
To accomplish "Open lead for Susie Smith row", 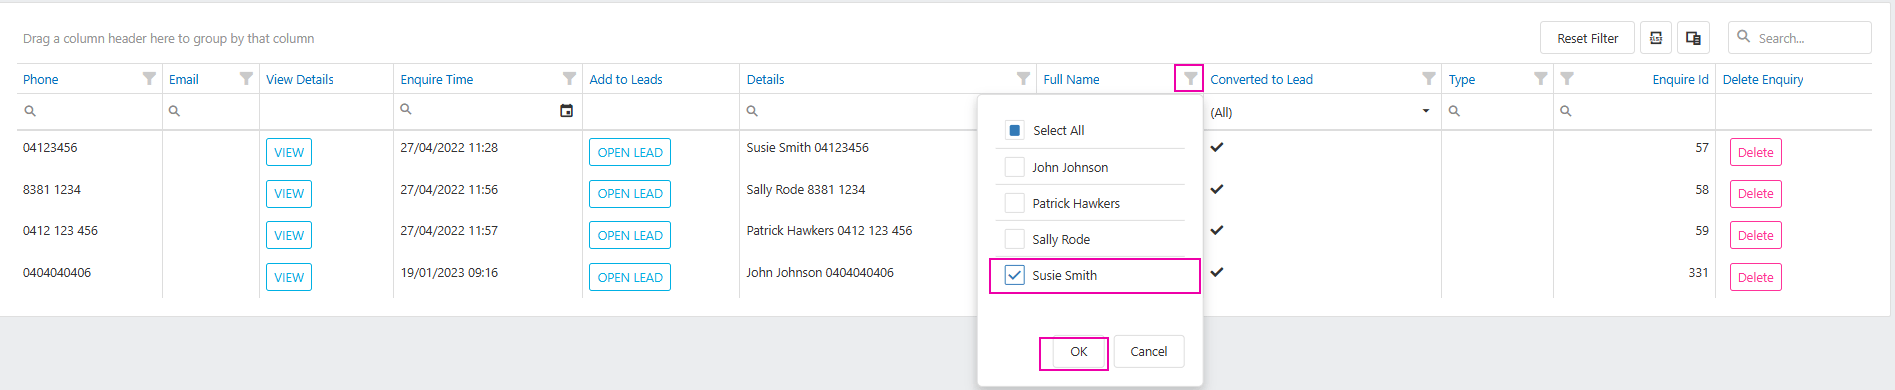I will pos(630,152).
